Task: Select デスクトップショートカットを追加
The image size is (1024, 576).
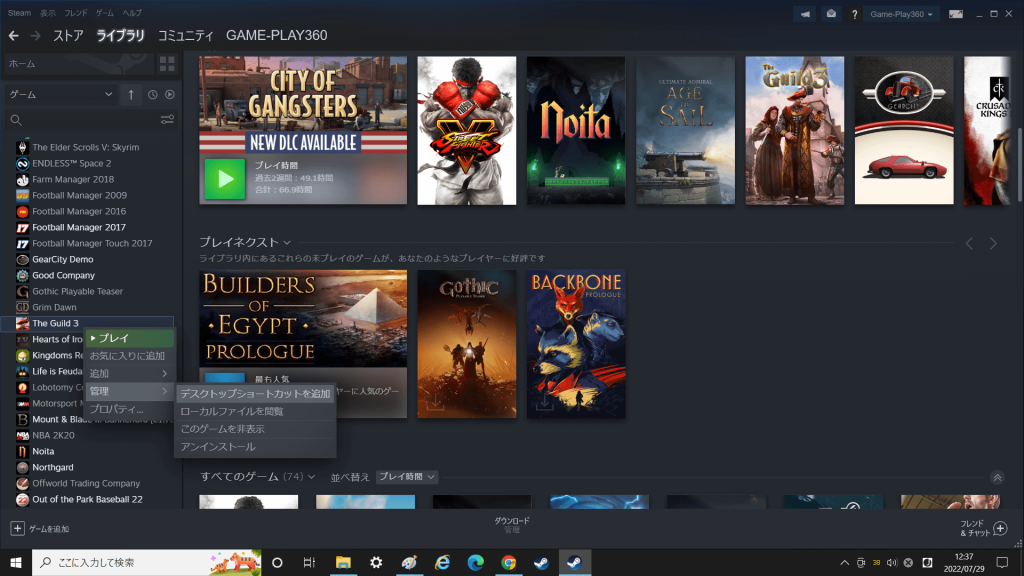Action: pyautogui.click(x=255, y=394)
